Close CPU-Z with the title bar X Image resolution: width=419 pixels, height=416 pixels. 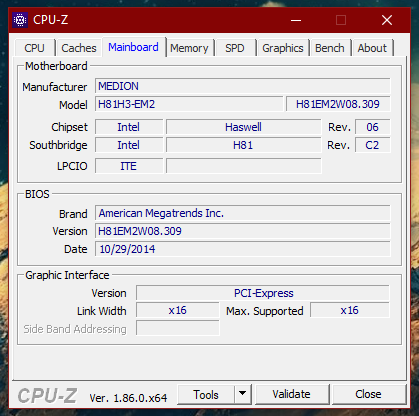pos(387,20)
